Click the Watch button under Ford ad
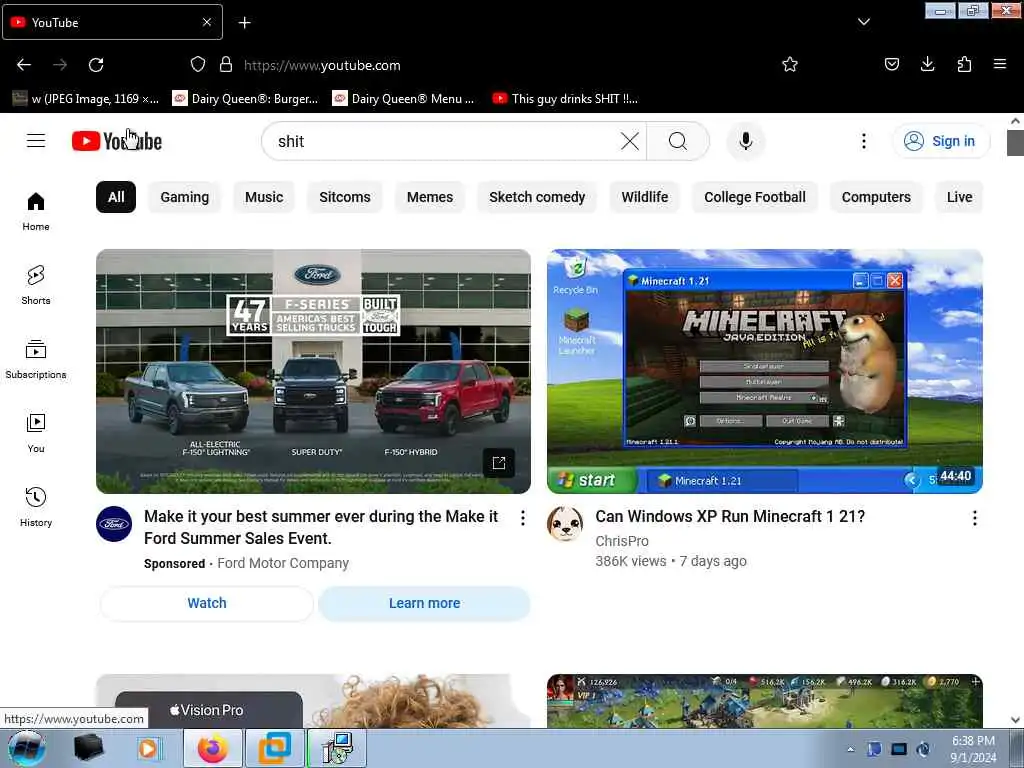Viewport: 1024px width, 768px height. coord(207,603)
